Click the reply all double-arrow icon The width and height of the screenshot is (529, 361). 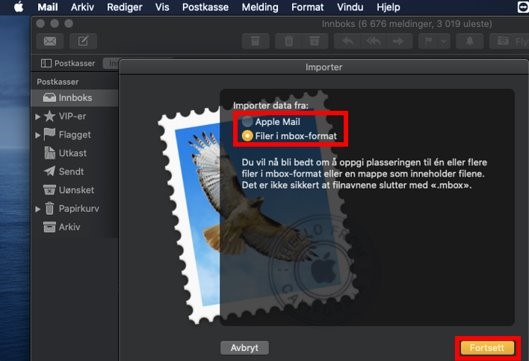373,41
